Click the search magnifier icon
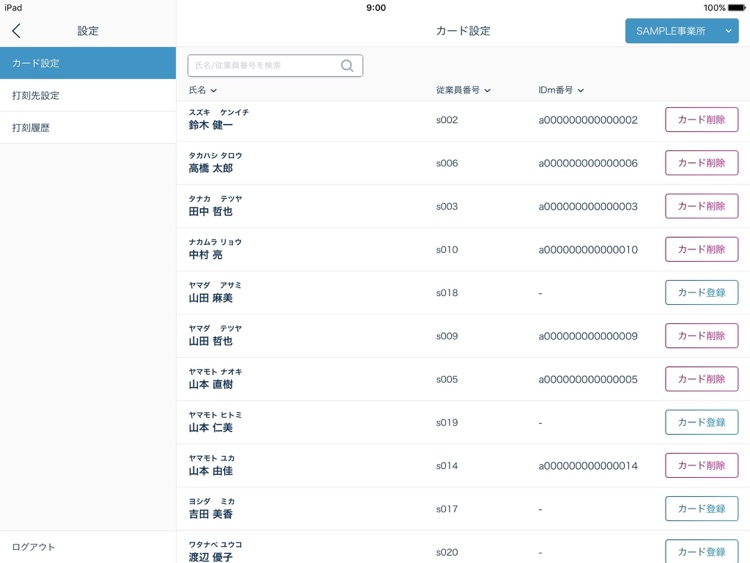 347,66
